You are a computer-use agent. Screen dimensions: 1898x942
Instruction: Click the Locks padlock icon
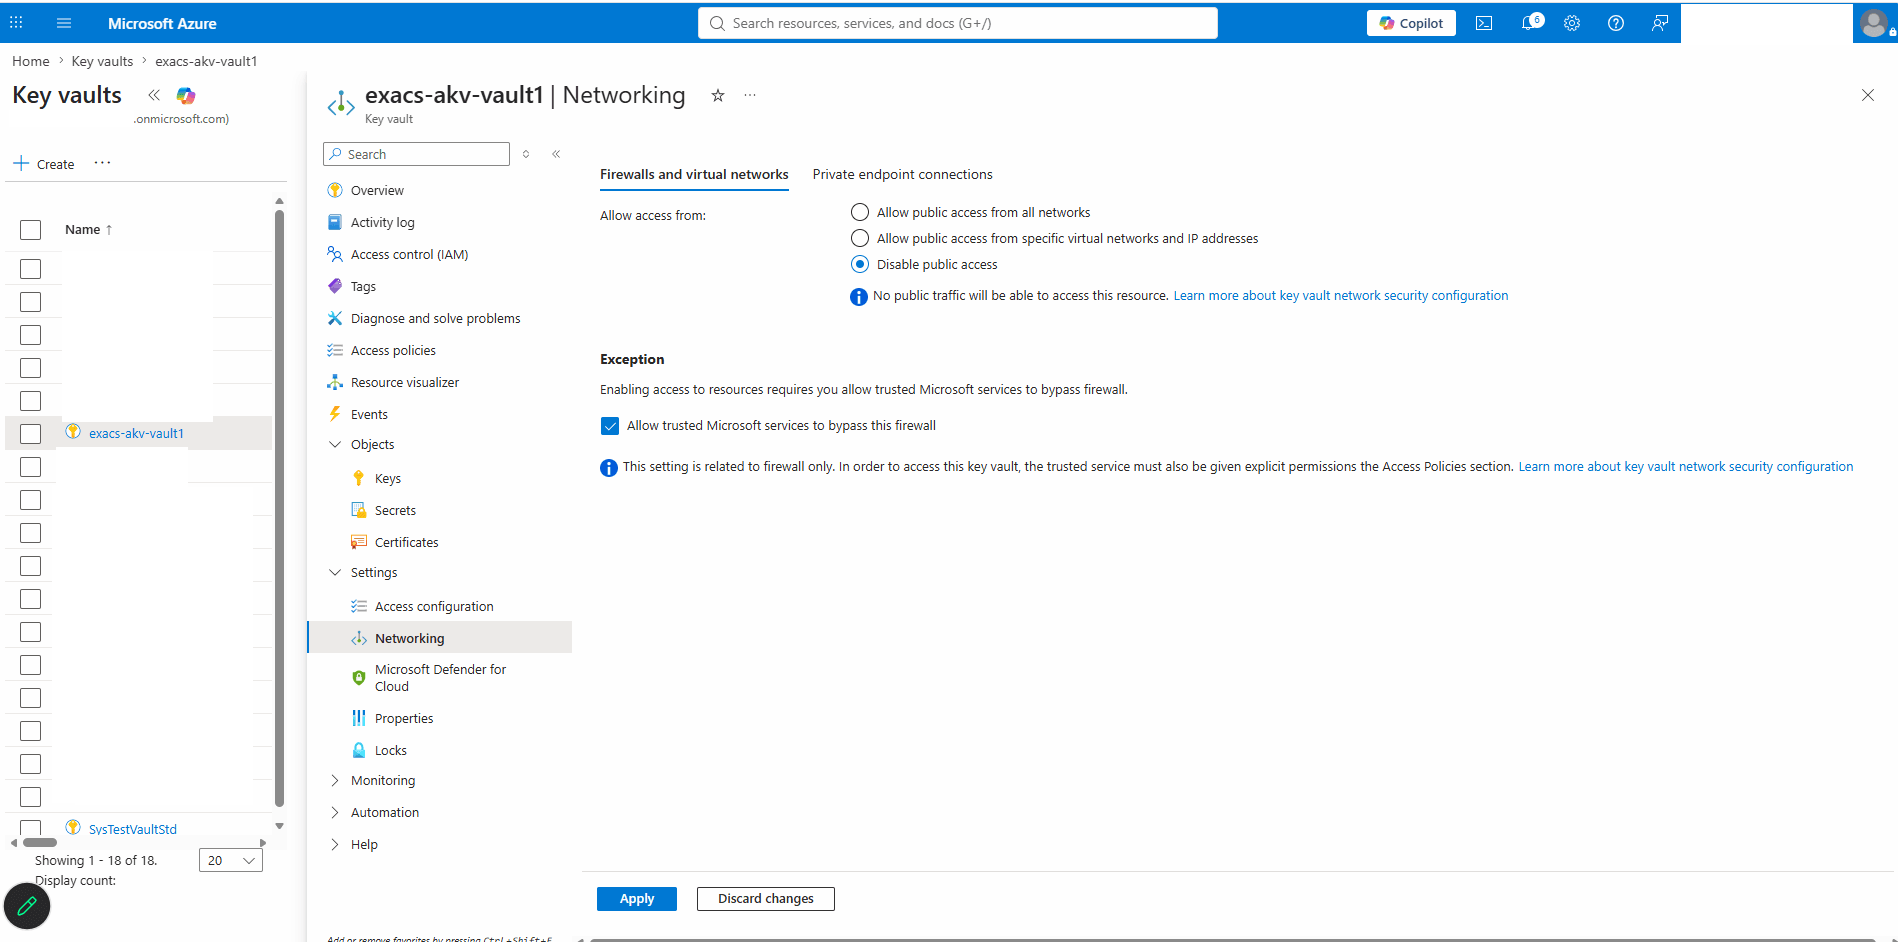click(x=359, y=750)
